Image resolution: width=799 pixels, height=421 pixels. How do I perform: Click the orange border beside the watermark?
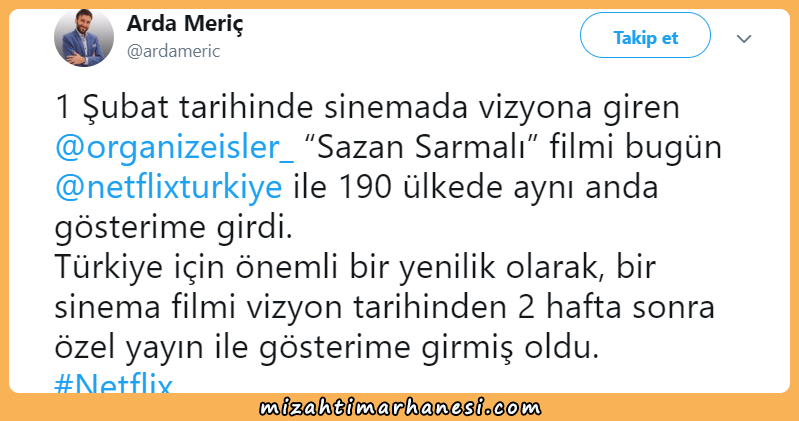click(662, 408)
